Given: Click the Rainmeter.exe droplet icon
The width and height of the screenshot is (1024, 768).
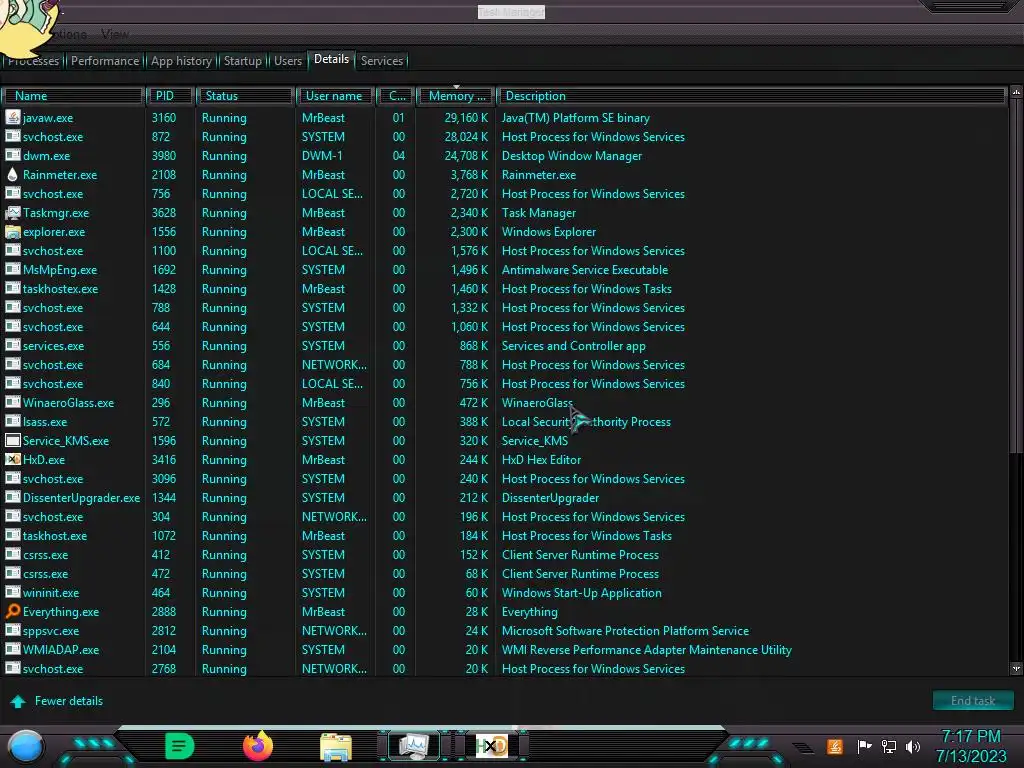Looking at the screenshot, I should [12, 174].
